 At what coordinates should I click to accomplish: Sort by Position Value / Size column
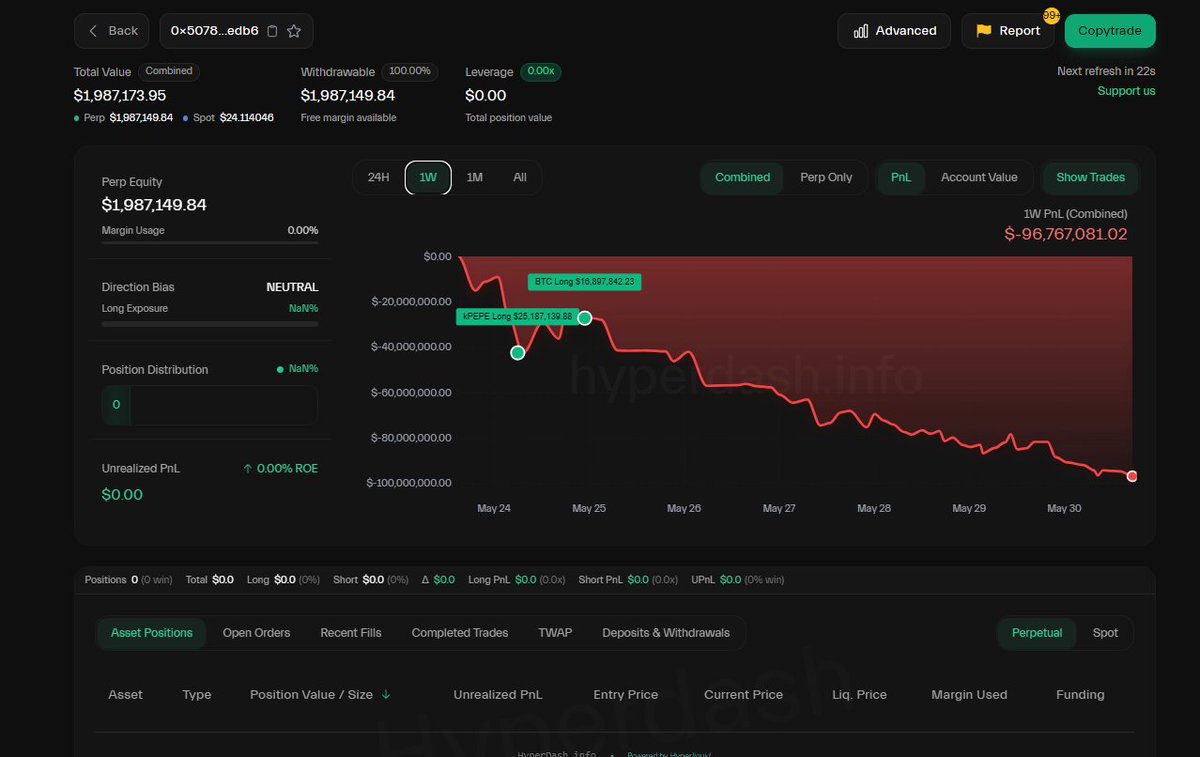pos(320,695)
